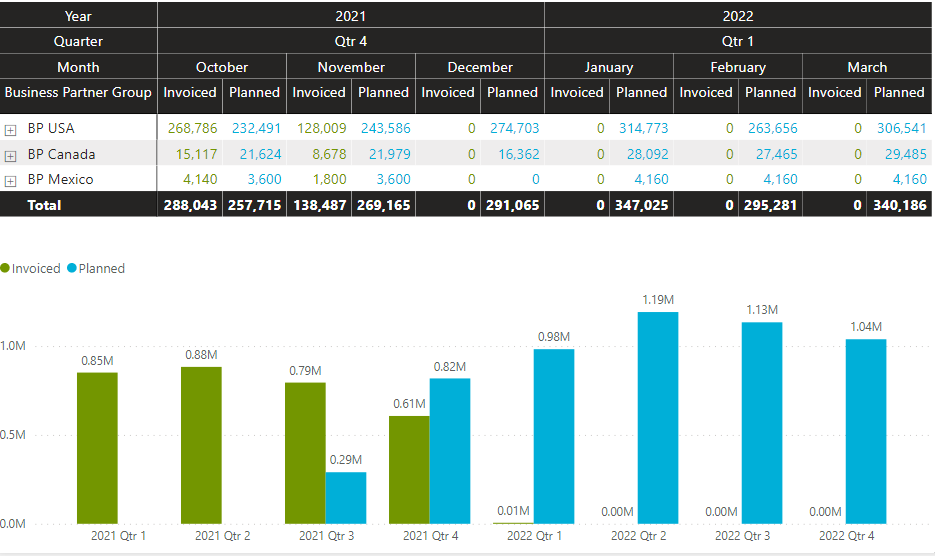The height and width of the screenshot is (556, 935).
Task: Click the November month header
Action: 351,67
